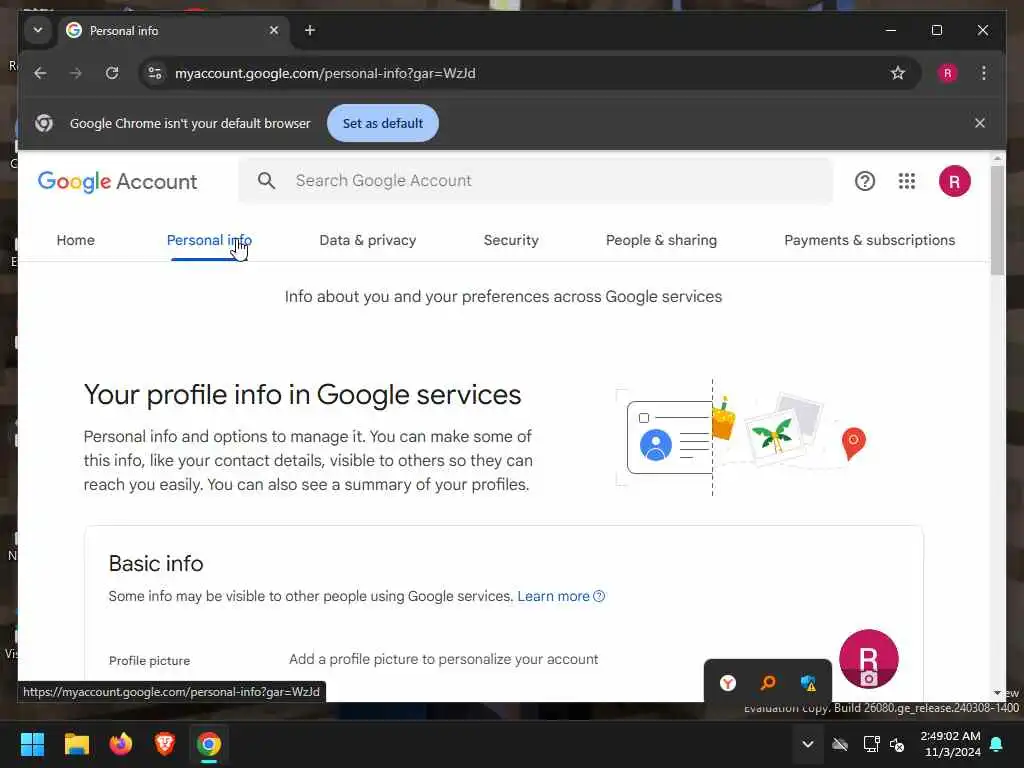Click the orange magnifier tray icon
The width and height of the screenshot is (1024, 768).
768,683
